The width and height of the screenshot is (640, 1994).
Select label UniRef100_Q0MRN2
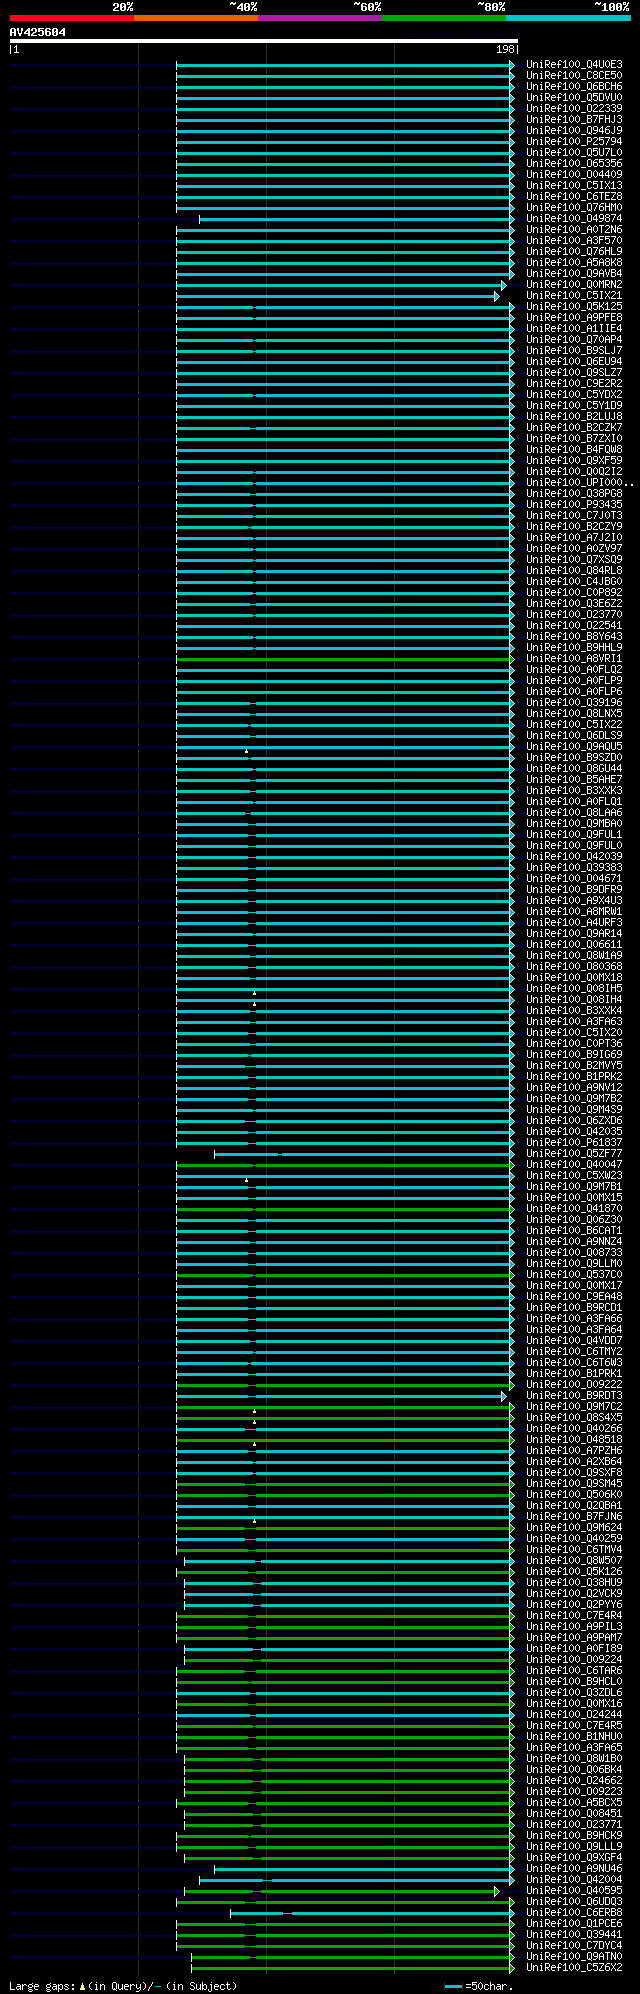click(x=574, y=285)
